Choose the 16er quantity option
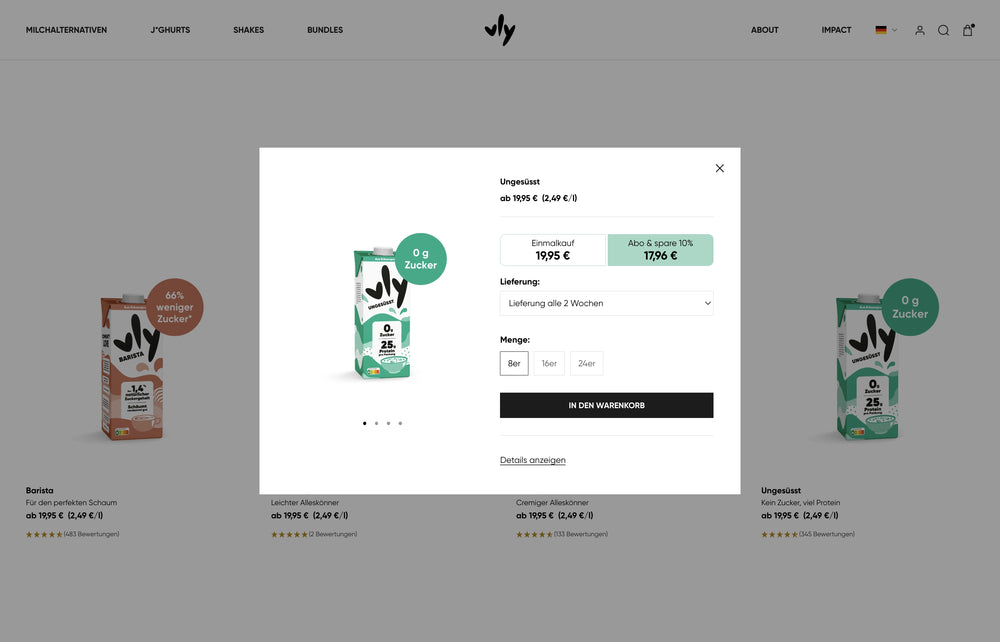The height and width of the screenshot is (642, 1000). (x=549, y=363)
